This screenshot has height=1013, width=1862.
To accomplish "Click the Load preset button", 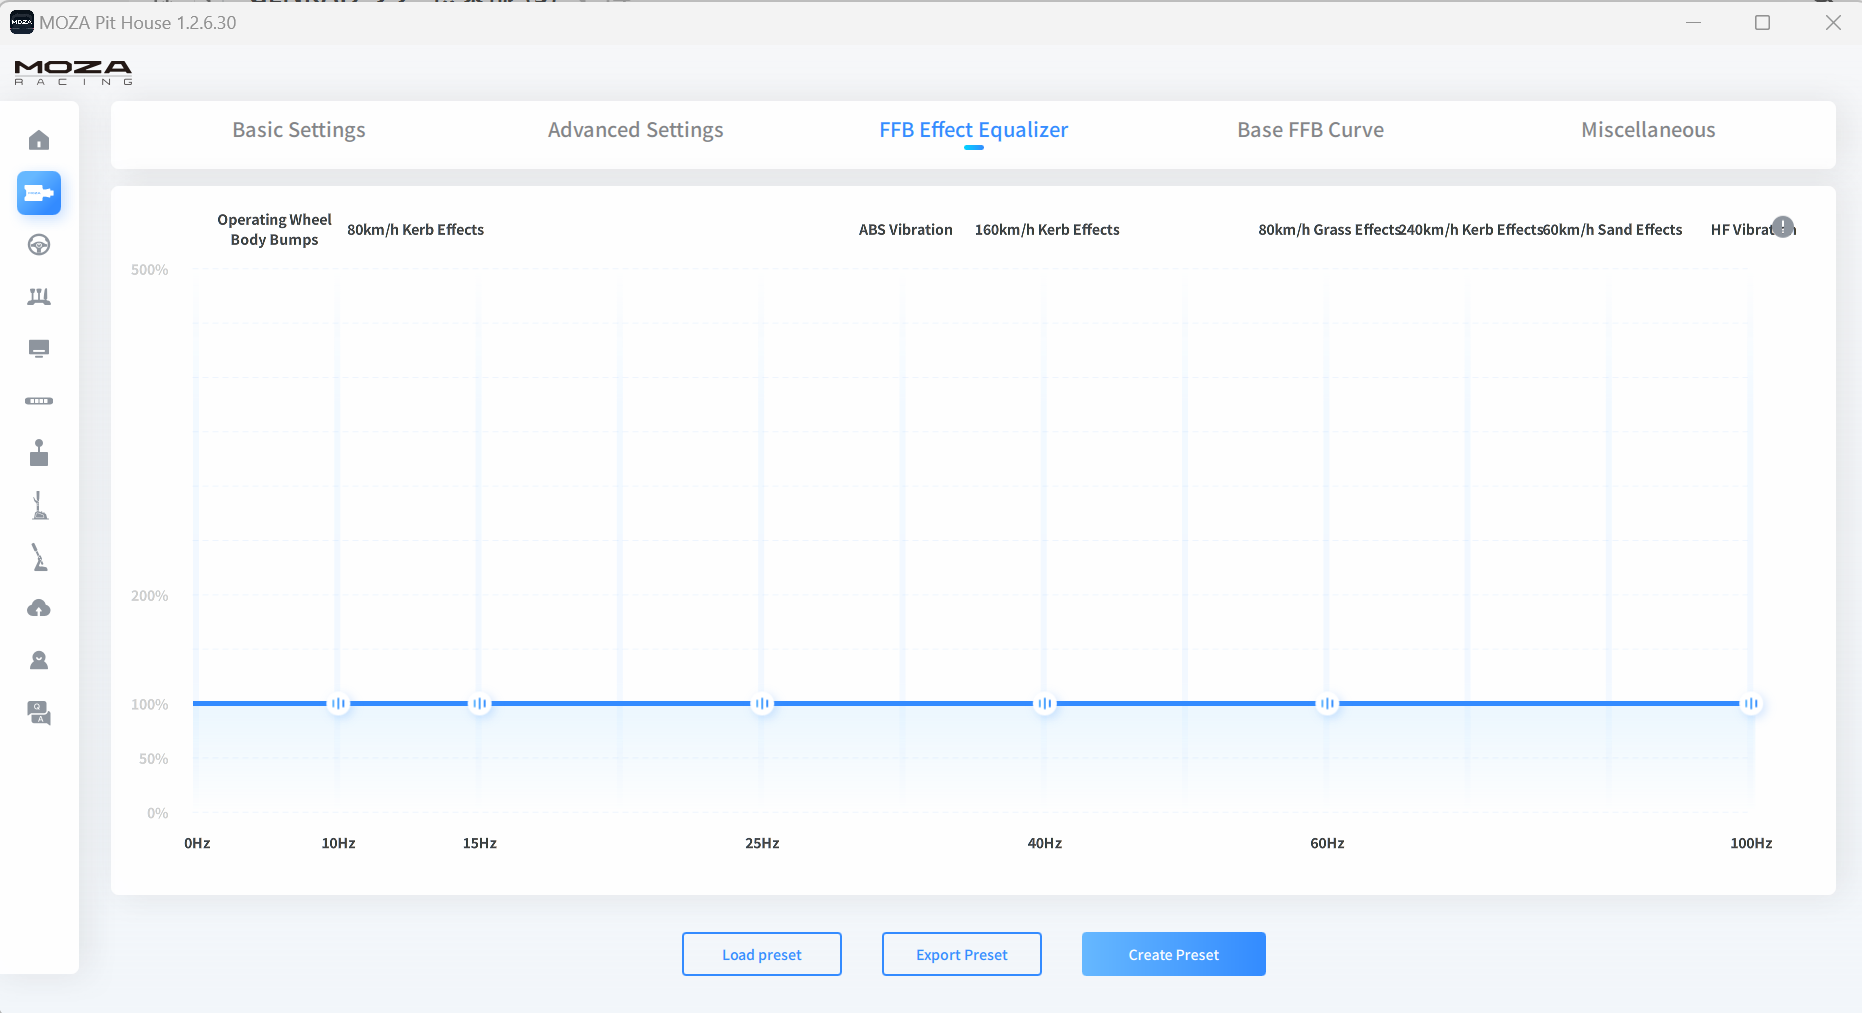I will click(x=761, y=954).
